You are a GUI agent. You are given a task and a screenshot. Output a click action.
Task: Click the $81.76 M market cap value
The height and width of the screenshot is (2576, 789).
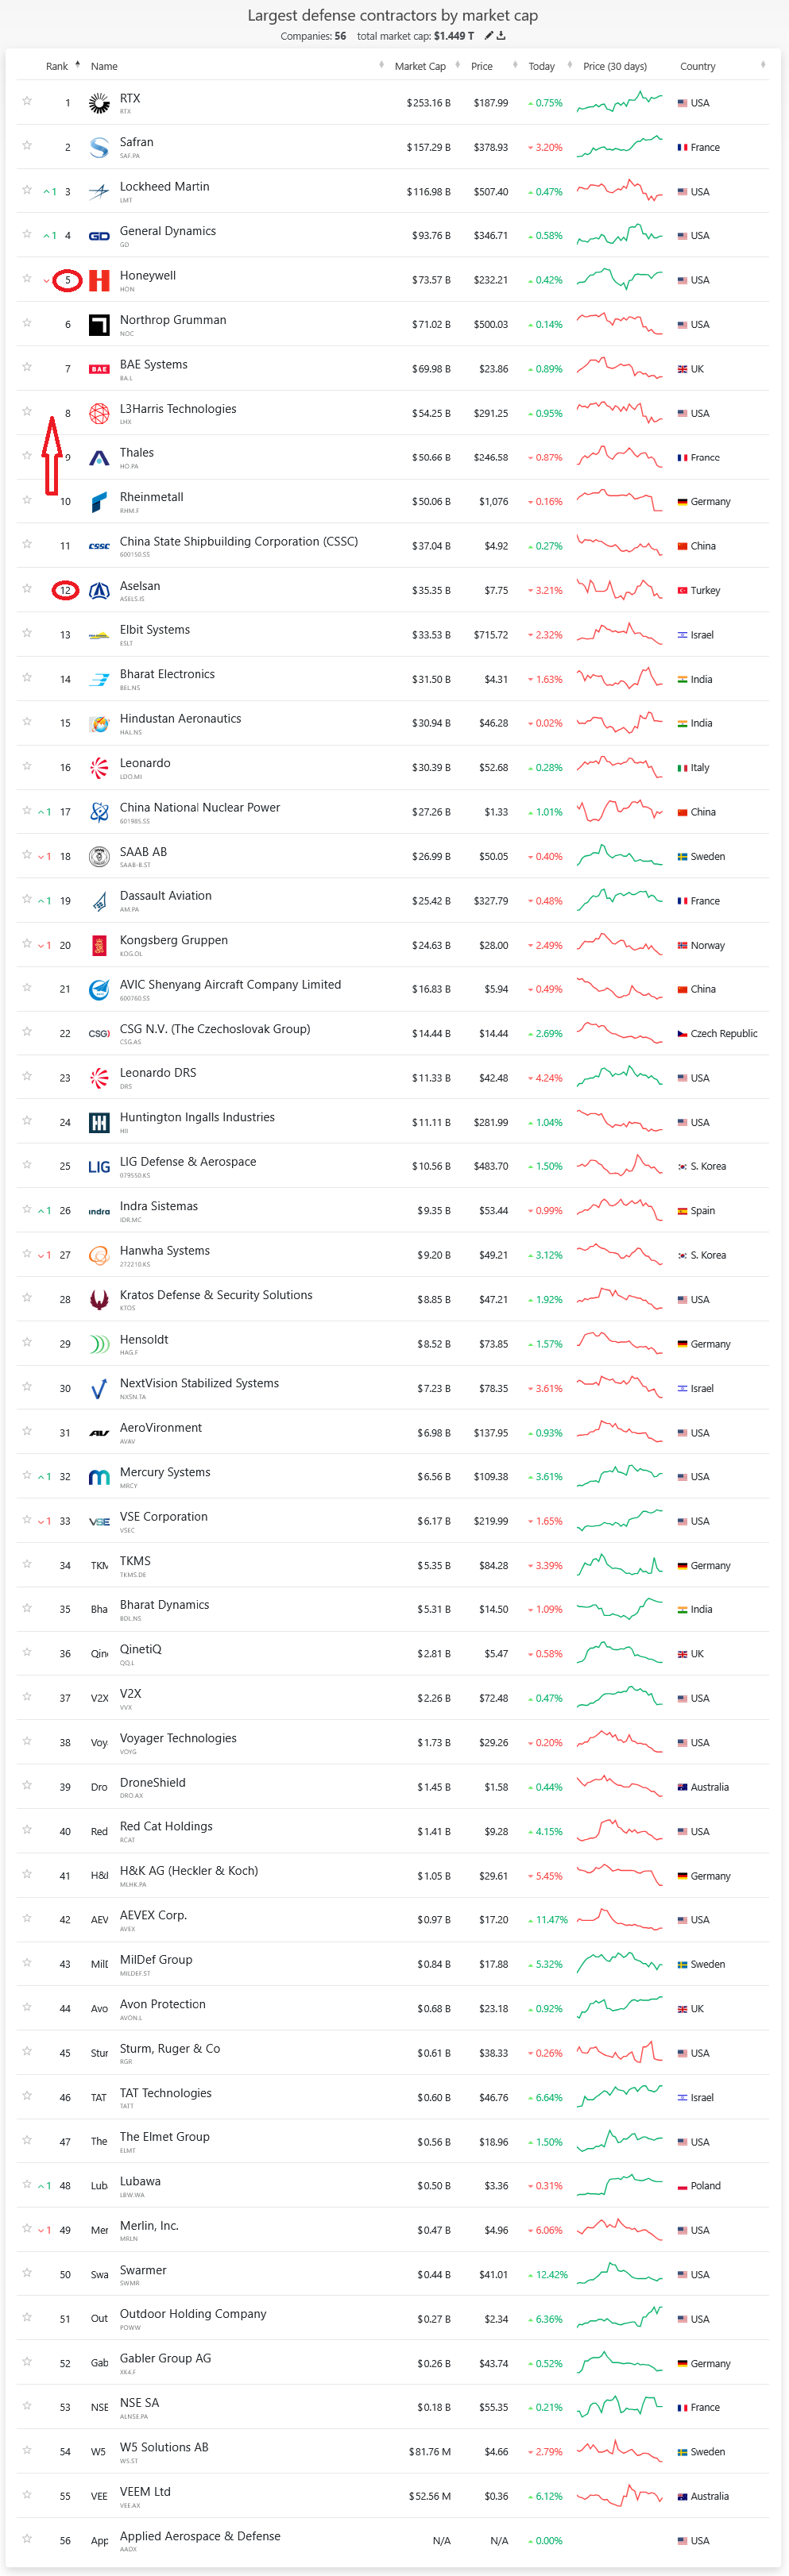point(430,2452)
